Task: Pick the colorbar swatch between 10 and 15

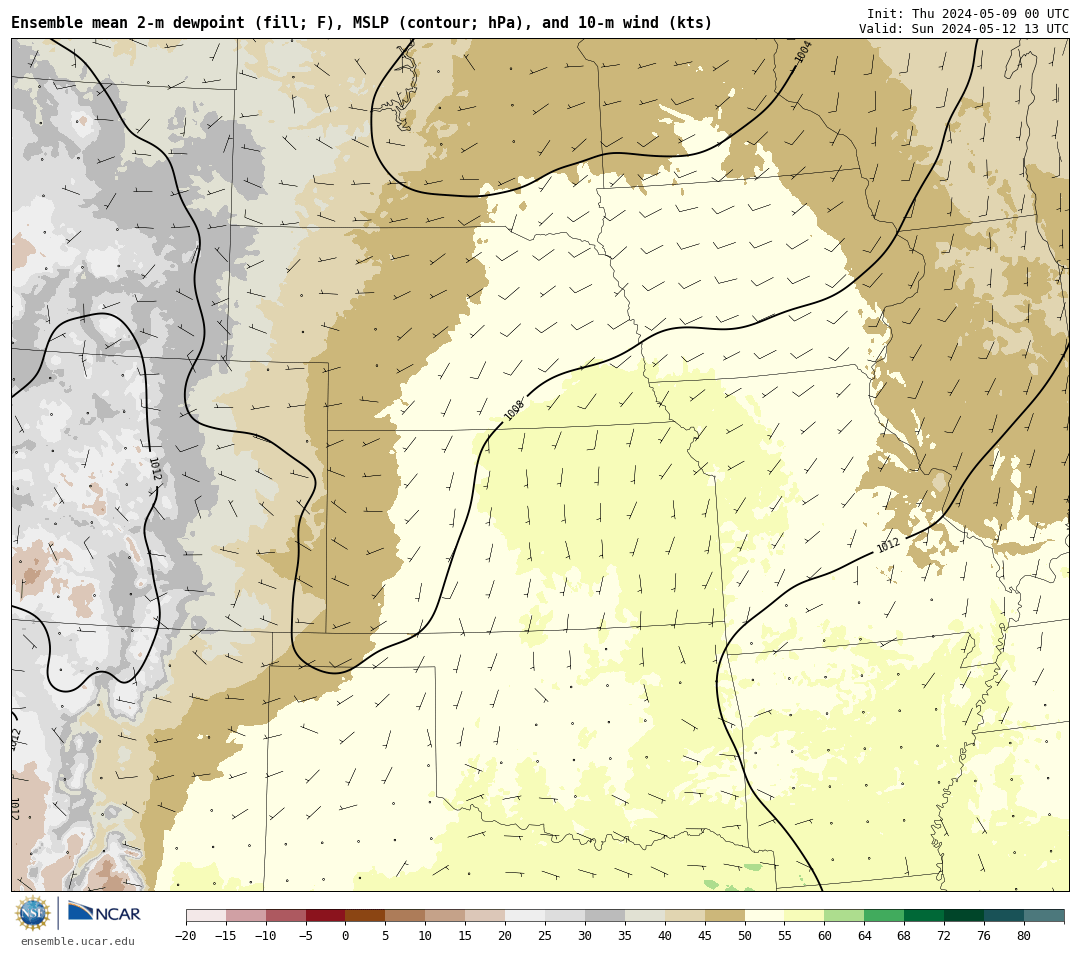Action: (x=446, y=916)
